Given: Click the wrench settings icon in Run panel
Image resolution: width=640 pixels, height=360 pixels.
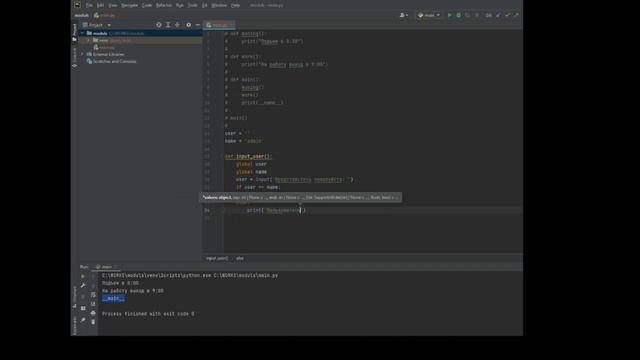Looking at the screenshot, I should point(83,285).
